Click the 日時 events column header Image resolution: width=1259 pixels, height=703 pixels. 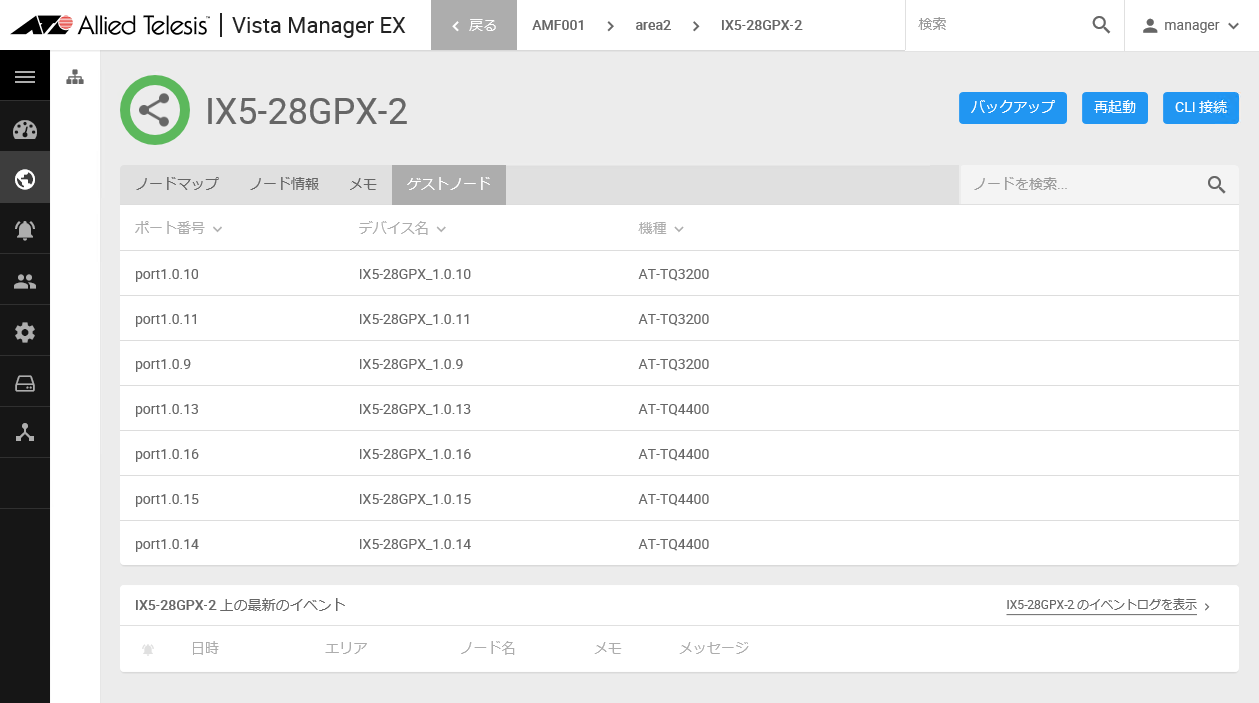(x=205, y=648)
